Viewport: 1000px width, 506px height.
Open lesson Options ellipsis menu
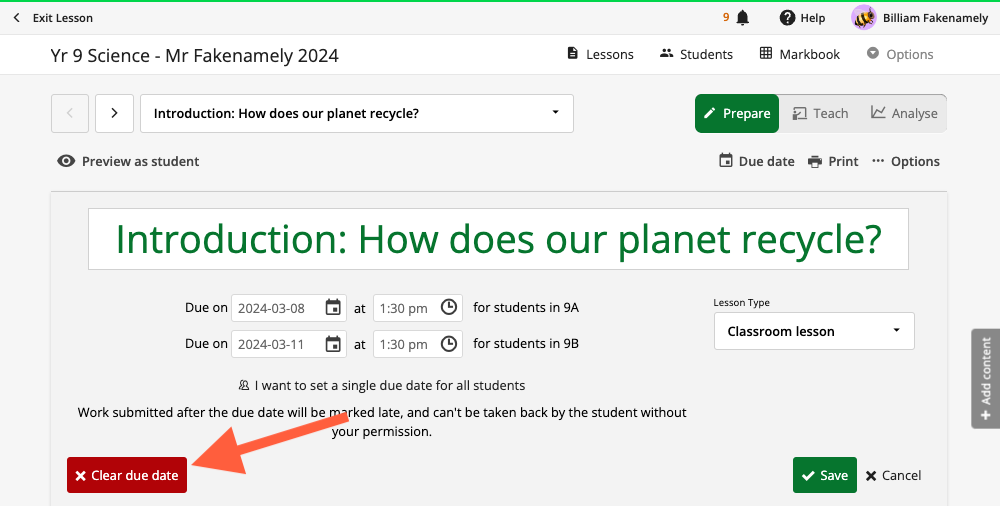(x=906, y=161)
